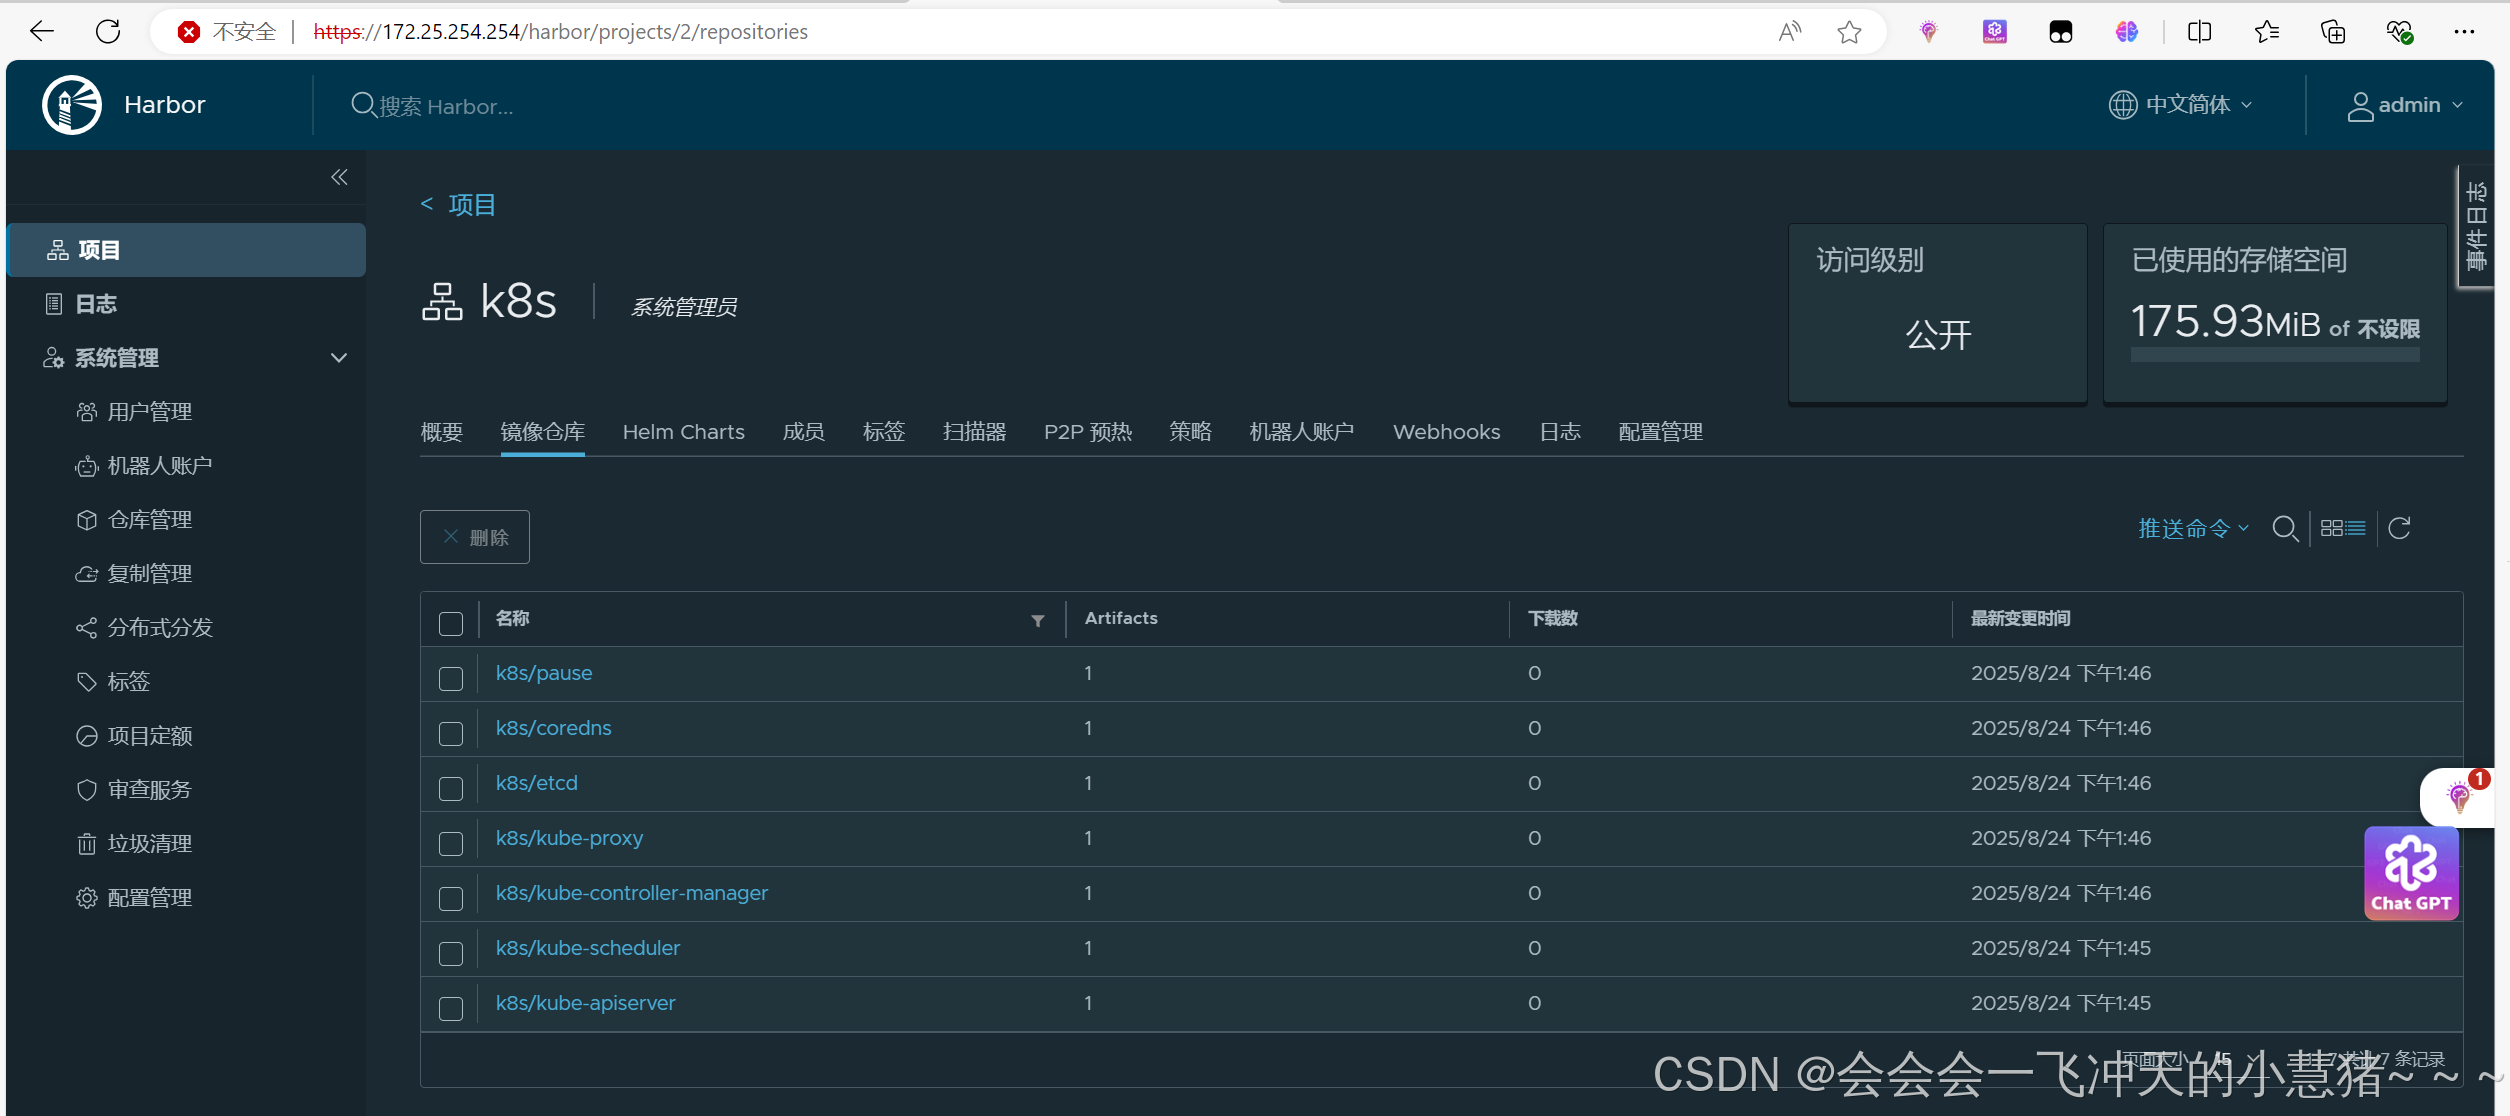
Task: Open 垃圾清理 garbage cleanup in sidebar
Action: (x=149, y=844)
